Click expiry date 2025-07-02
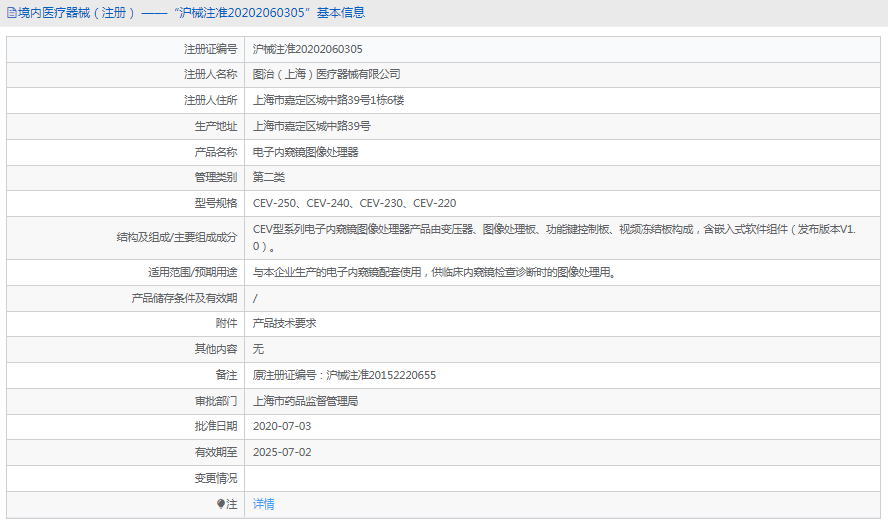The image size is (888, 520). coord(282,452)
